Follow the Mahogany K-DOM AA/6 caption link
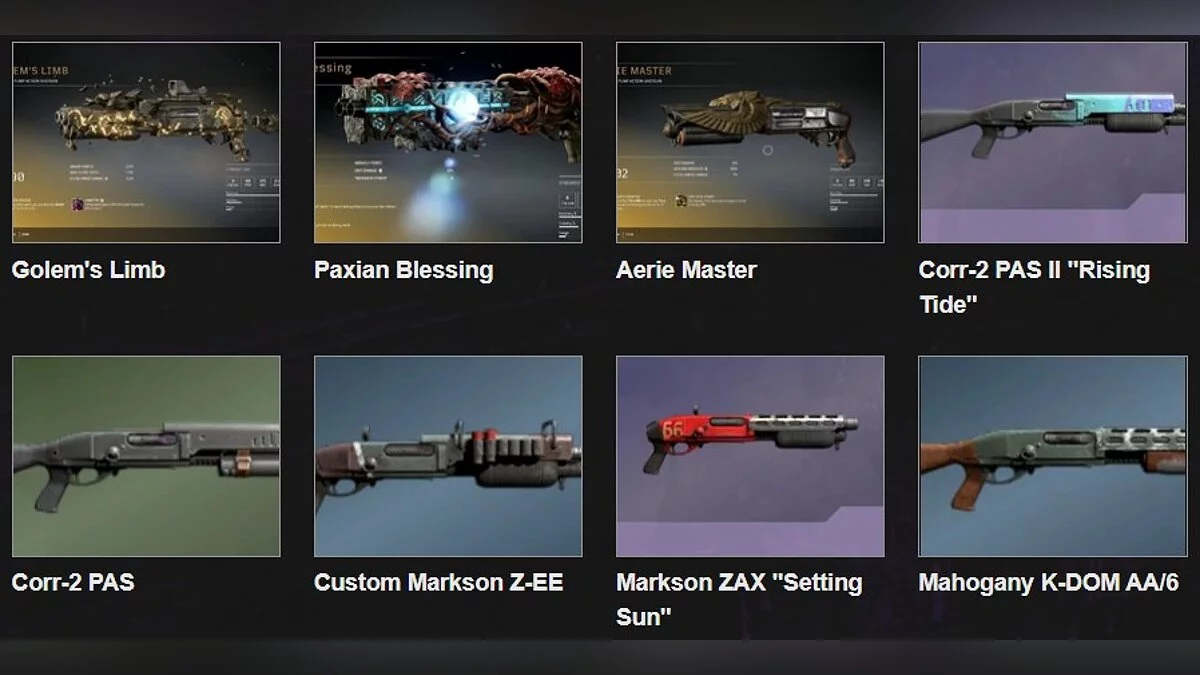The width and height of the screenshot is (1200, 675). 1048,583
